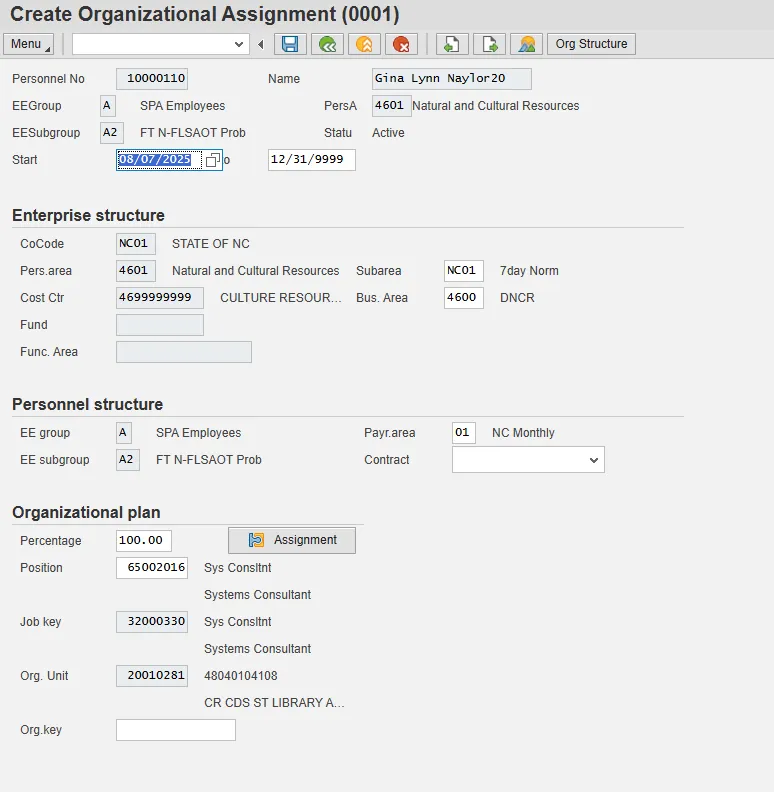
Task: Click the 'Personnel structure' heading
Action: [x=87, y=404]
